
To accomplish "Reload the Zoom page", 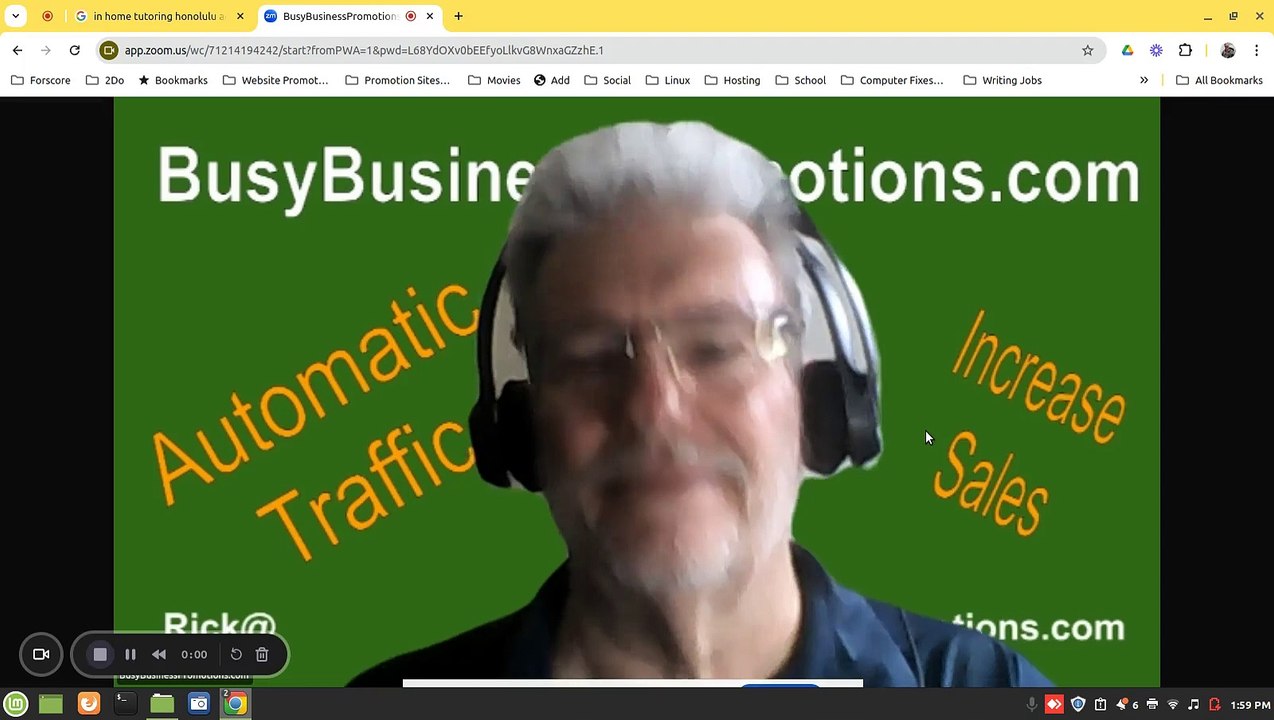I will 74,50.
